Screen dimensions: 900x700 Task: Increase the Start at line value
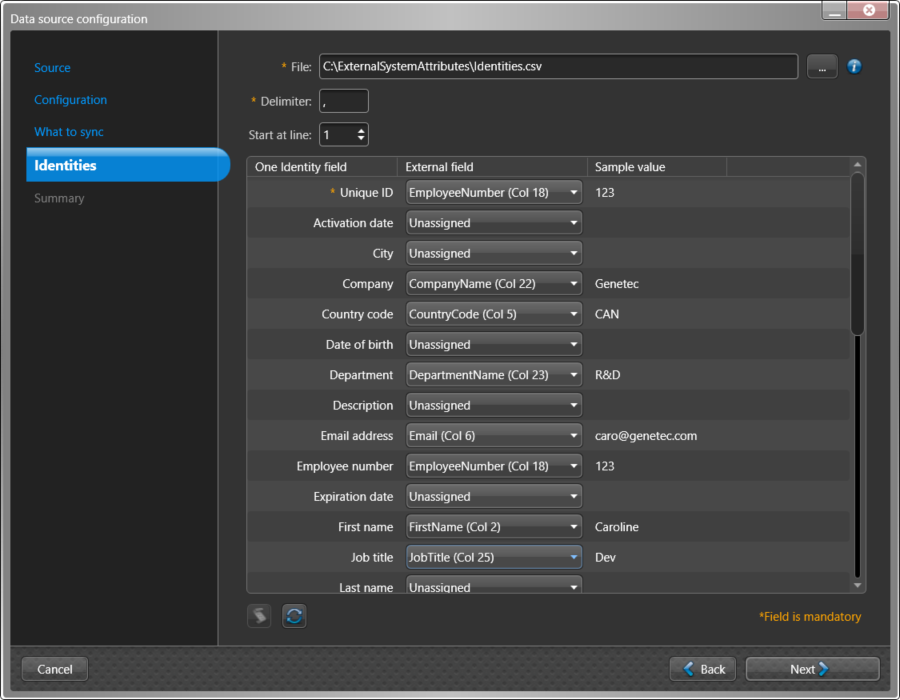tap(361, 129)
